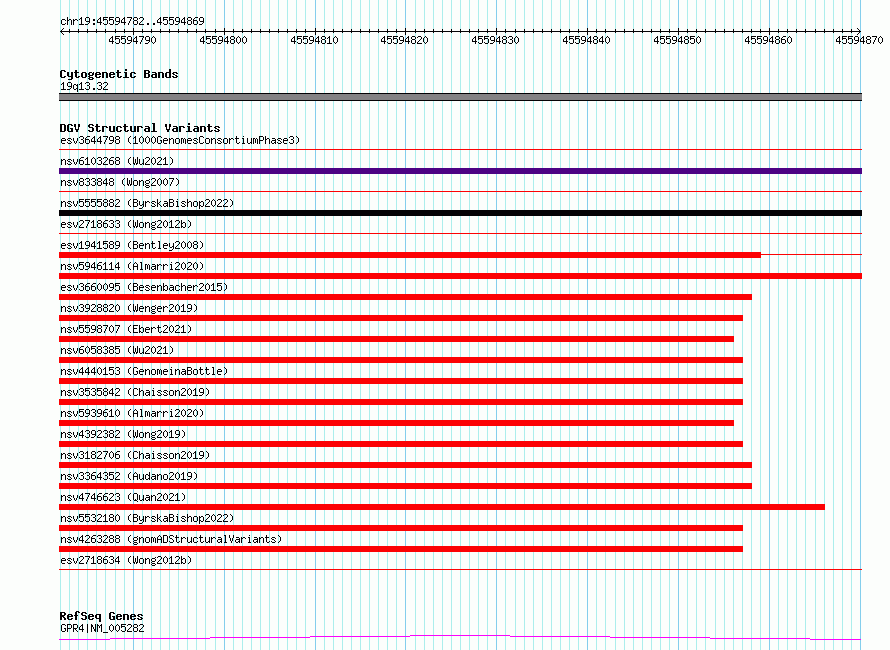Click ruler position label 45594800
Screen dimensions: 890x650
(x=223, y=40)
